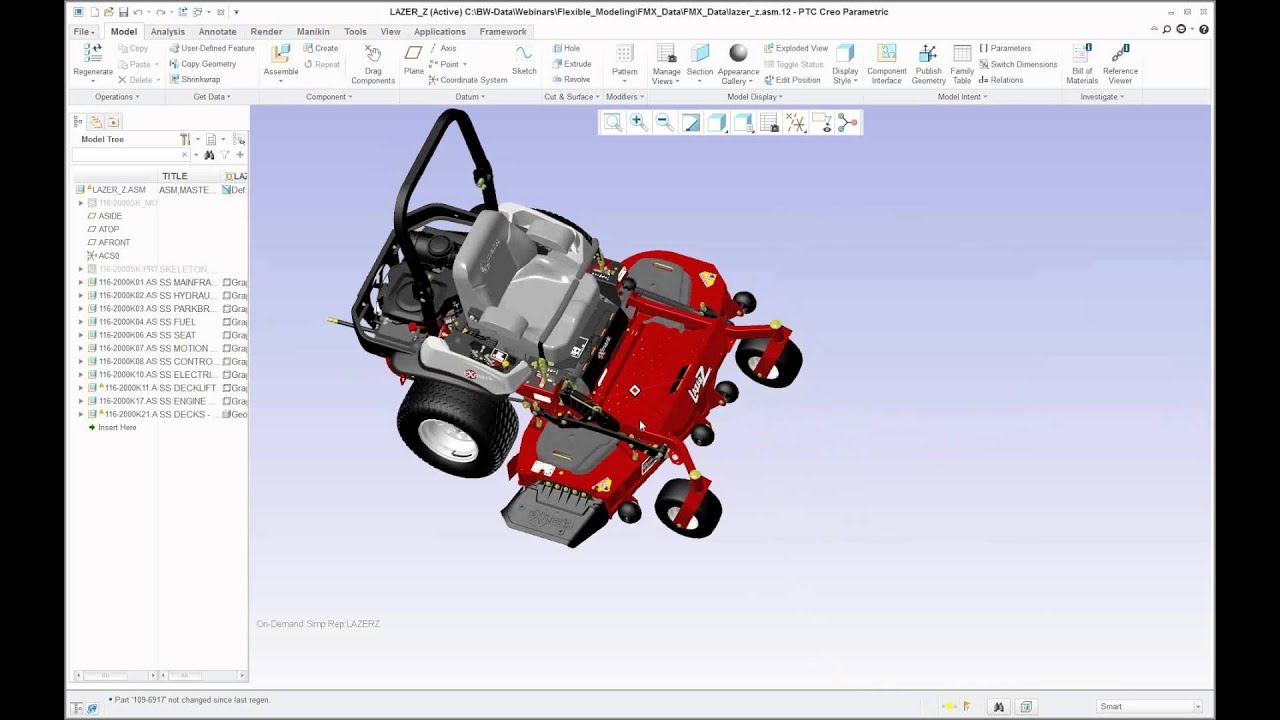Switch Dimensions display toggle
This screenshot has height=720, width=1280.
1018,64
